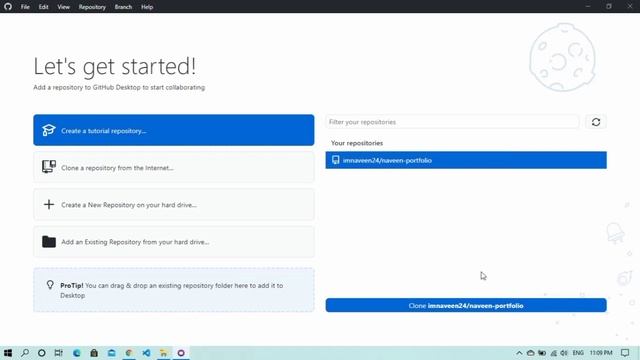The image size is (640, 360).
Task: Click the Filter your repositories field
Action: 452,122
